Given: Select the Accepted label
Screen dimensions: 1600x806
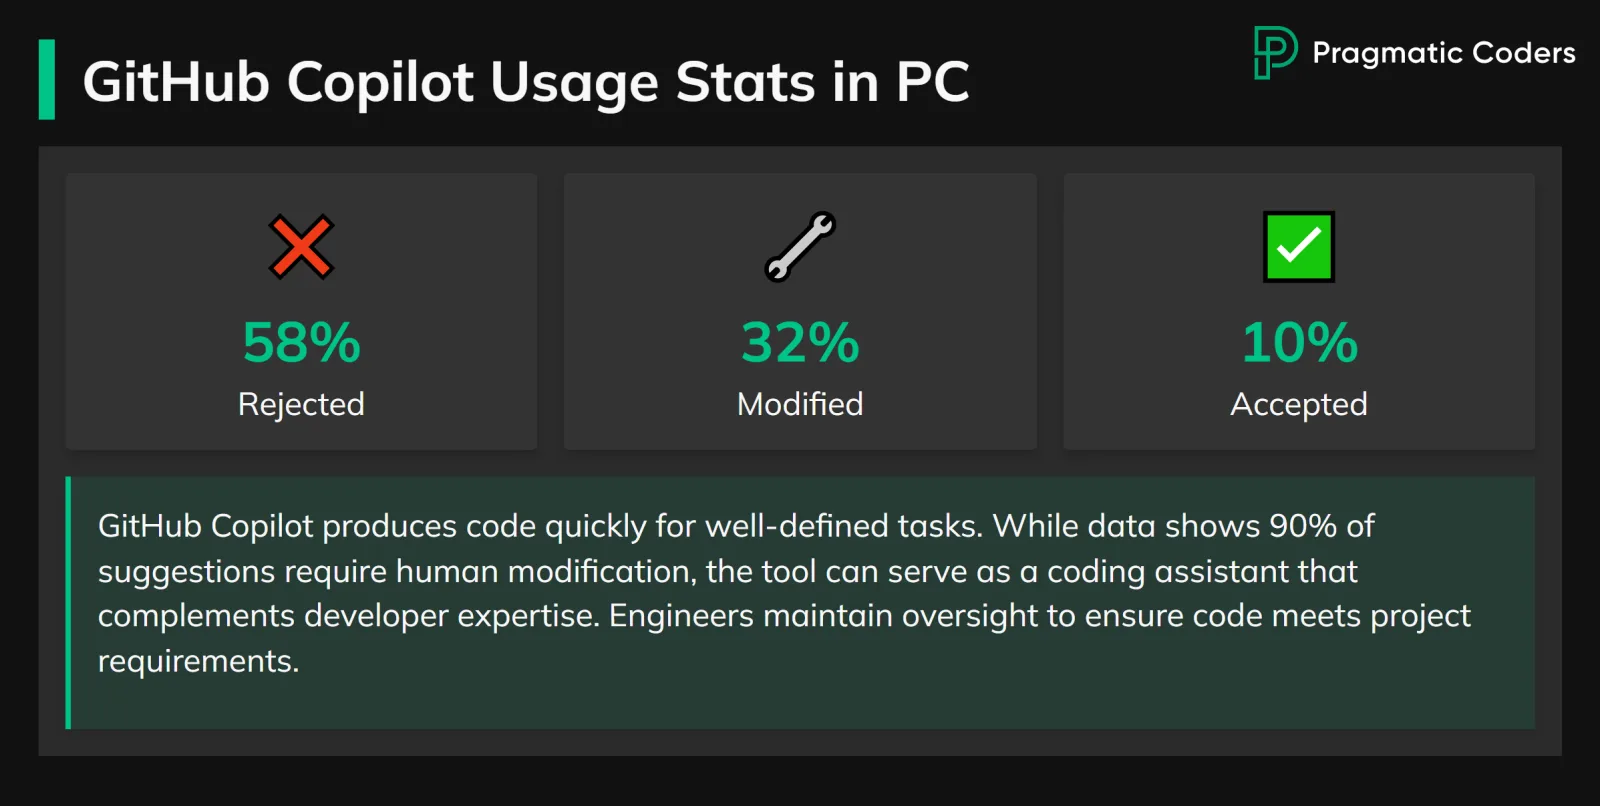Looking at the screenshot, I should tap(1298, 404).
